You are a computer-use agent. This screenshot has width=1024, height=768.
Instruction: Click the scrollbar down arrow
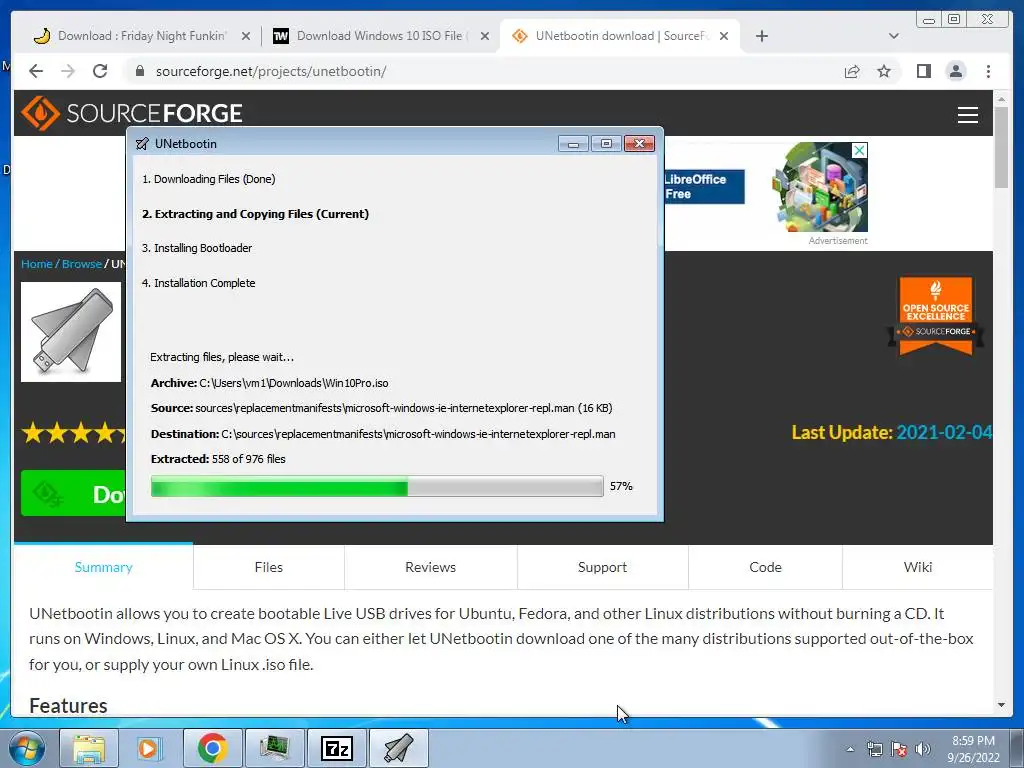[1001, 705]
